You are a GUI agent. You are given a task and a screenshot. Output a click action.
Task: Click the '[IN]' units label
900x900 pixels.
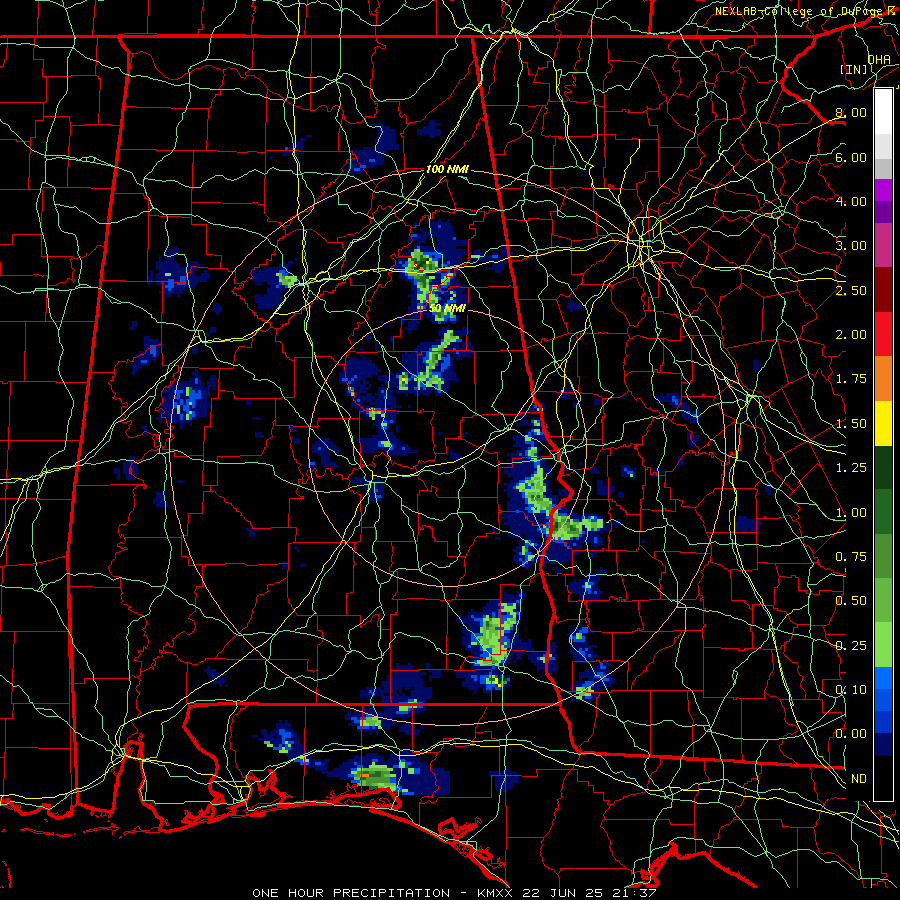coord(854,69)
